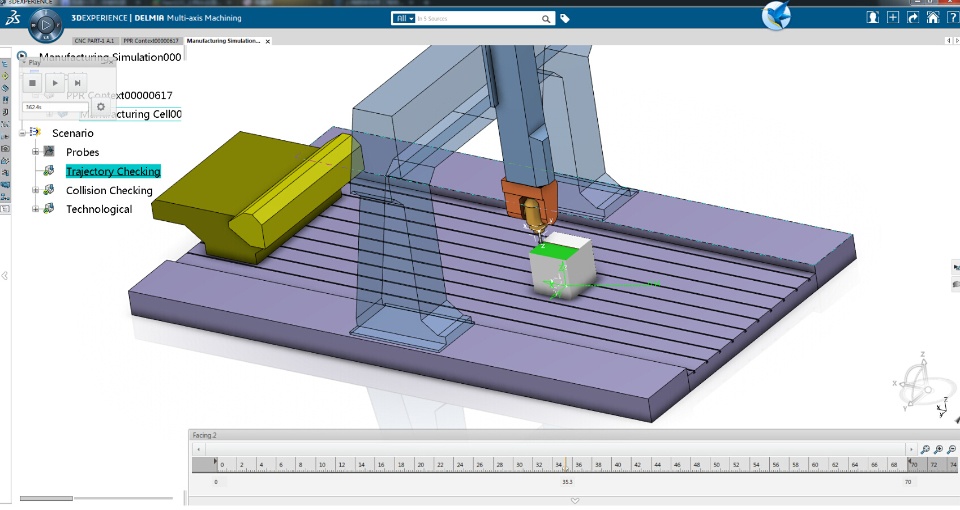
Task: Open the compass app launcher
Action: [45, 25]
